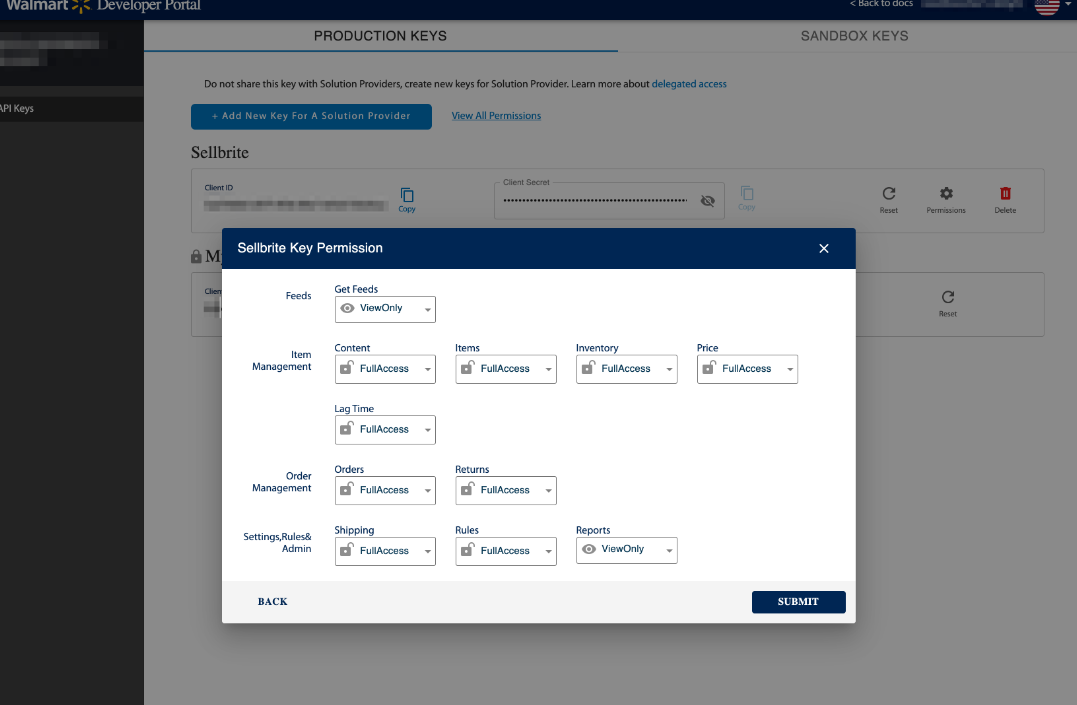Close the Sellbrite Key Permission dialog
Screen dimensions: 1077x705
click(824, 249)
